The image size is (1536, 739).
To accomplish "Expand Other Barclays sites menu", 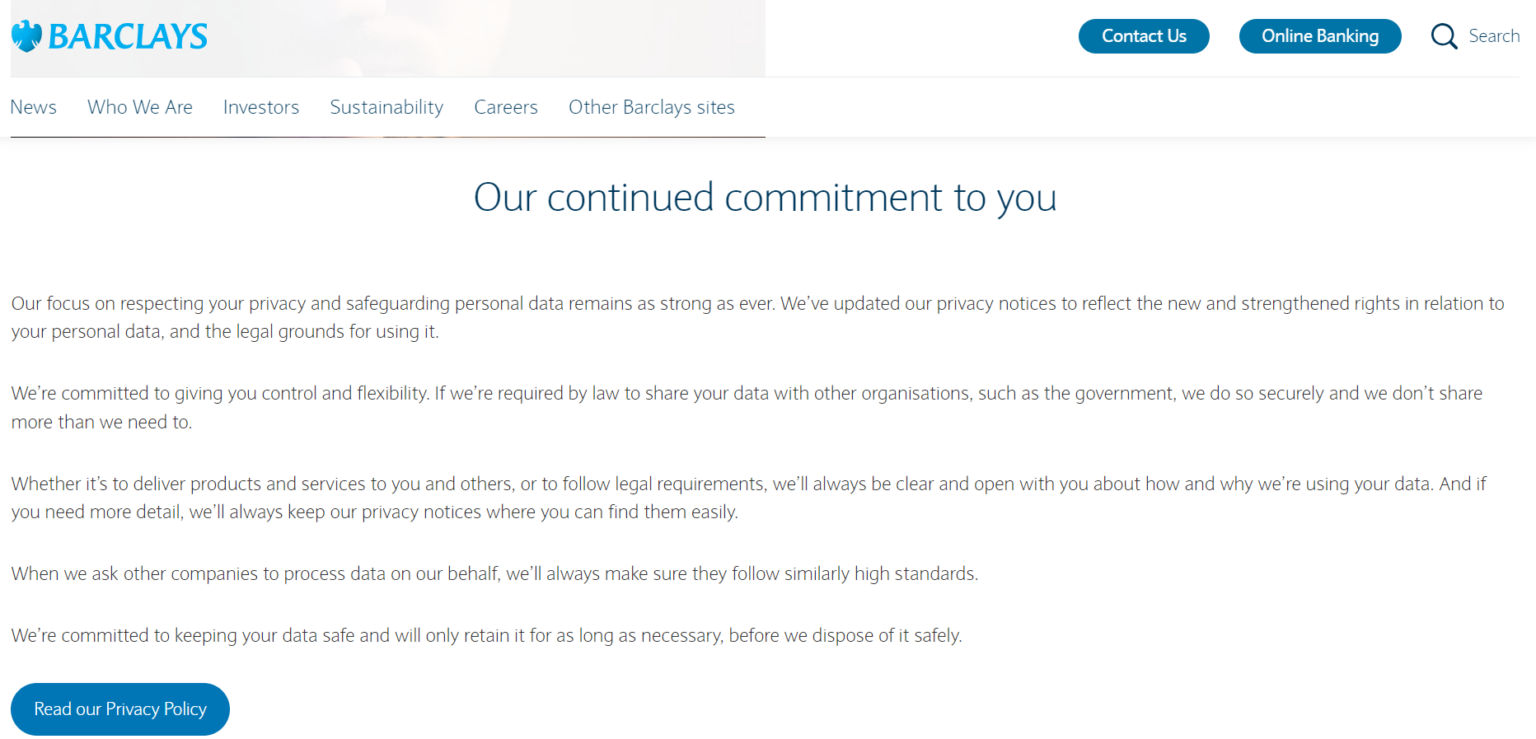I will (x=652, y=107).
